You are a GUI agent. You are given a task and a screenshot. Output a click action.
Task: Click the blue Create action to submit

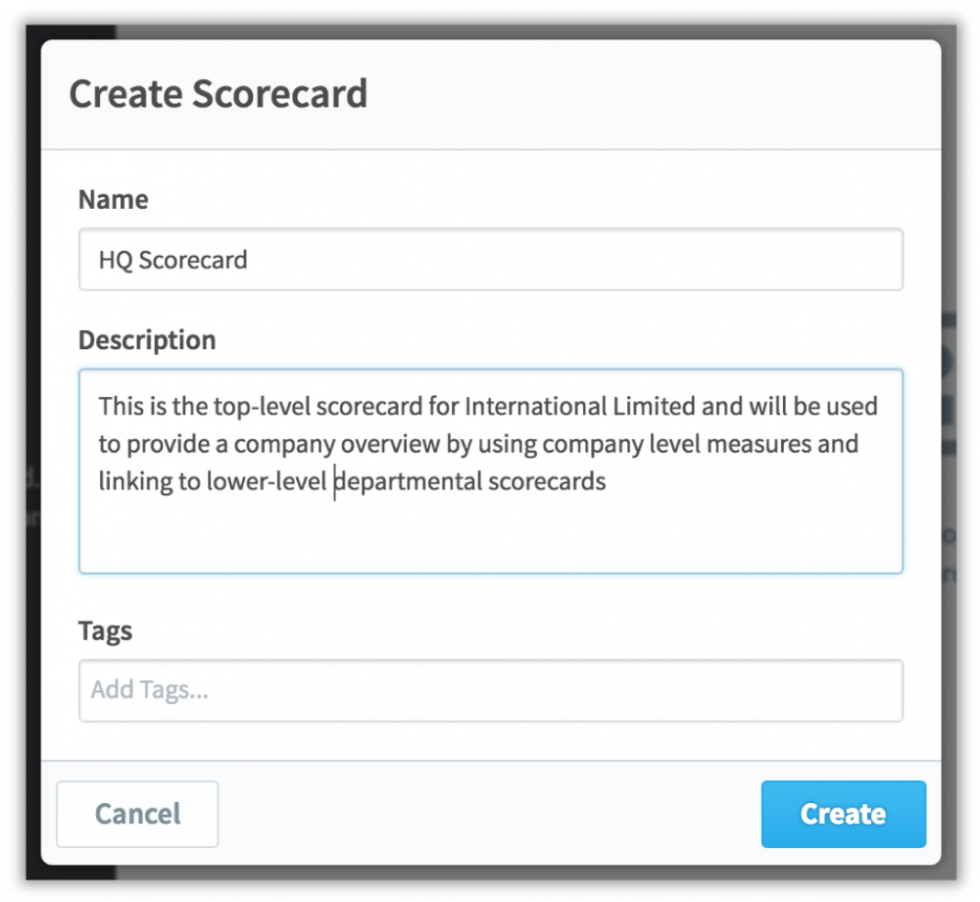click(x=842, y=813)
